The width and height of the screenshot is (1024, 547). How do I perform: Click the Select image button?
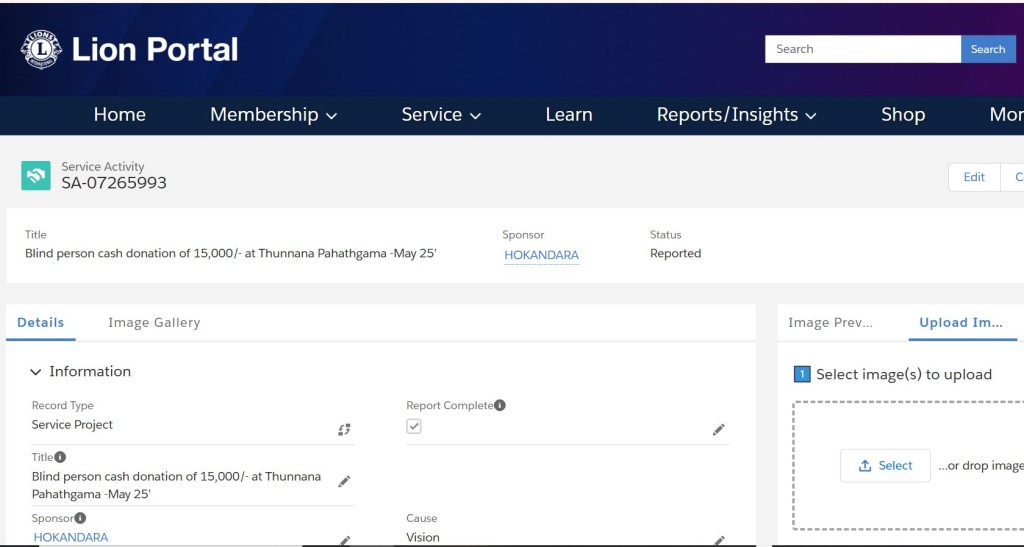(885, 465)
